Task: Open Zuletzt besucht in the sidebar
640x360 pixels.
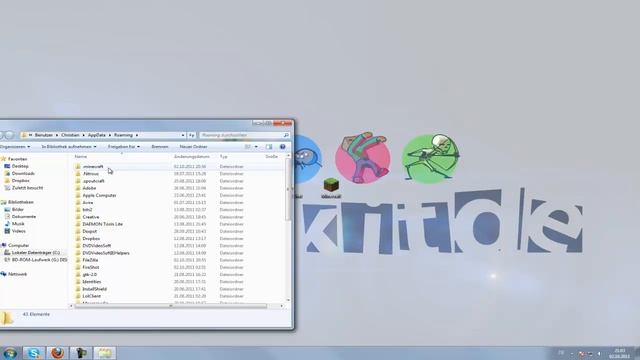Action: point(27,188)
